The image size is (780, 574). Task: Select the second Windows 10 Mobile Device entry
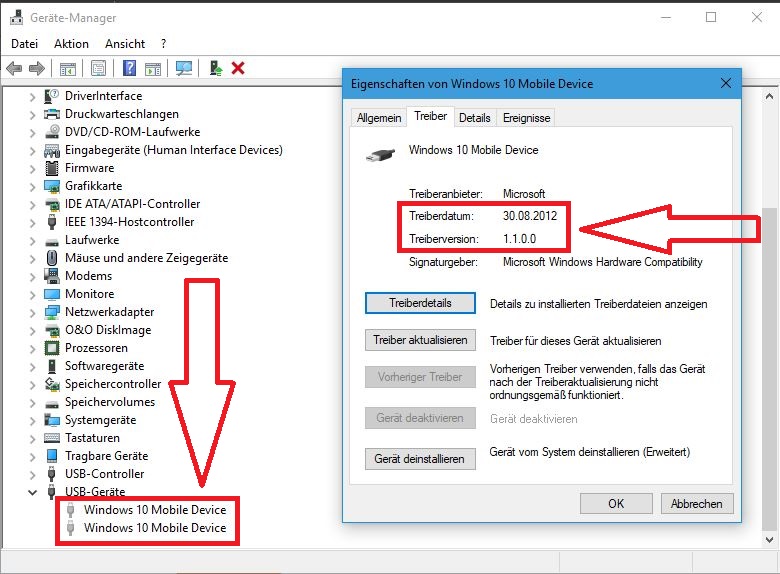155,528
